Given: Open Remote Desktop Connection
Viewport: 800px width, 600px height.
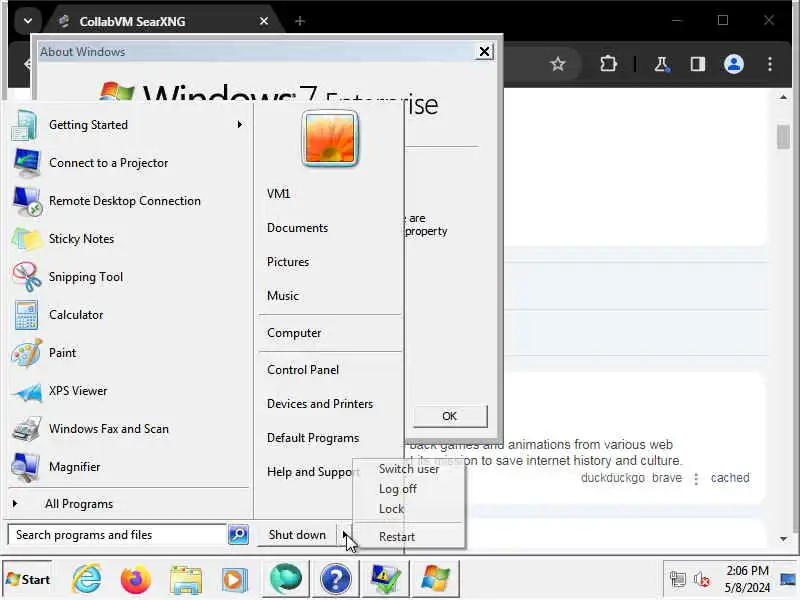Looking at the screenshot, I should coord(128,201).
